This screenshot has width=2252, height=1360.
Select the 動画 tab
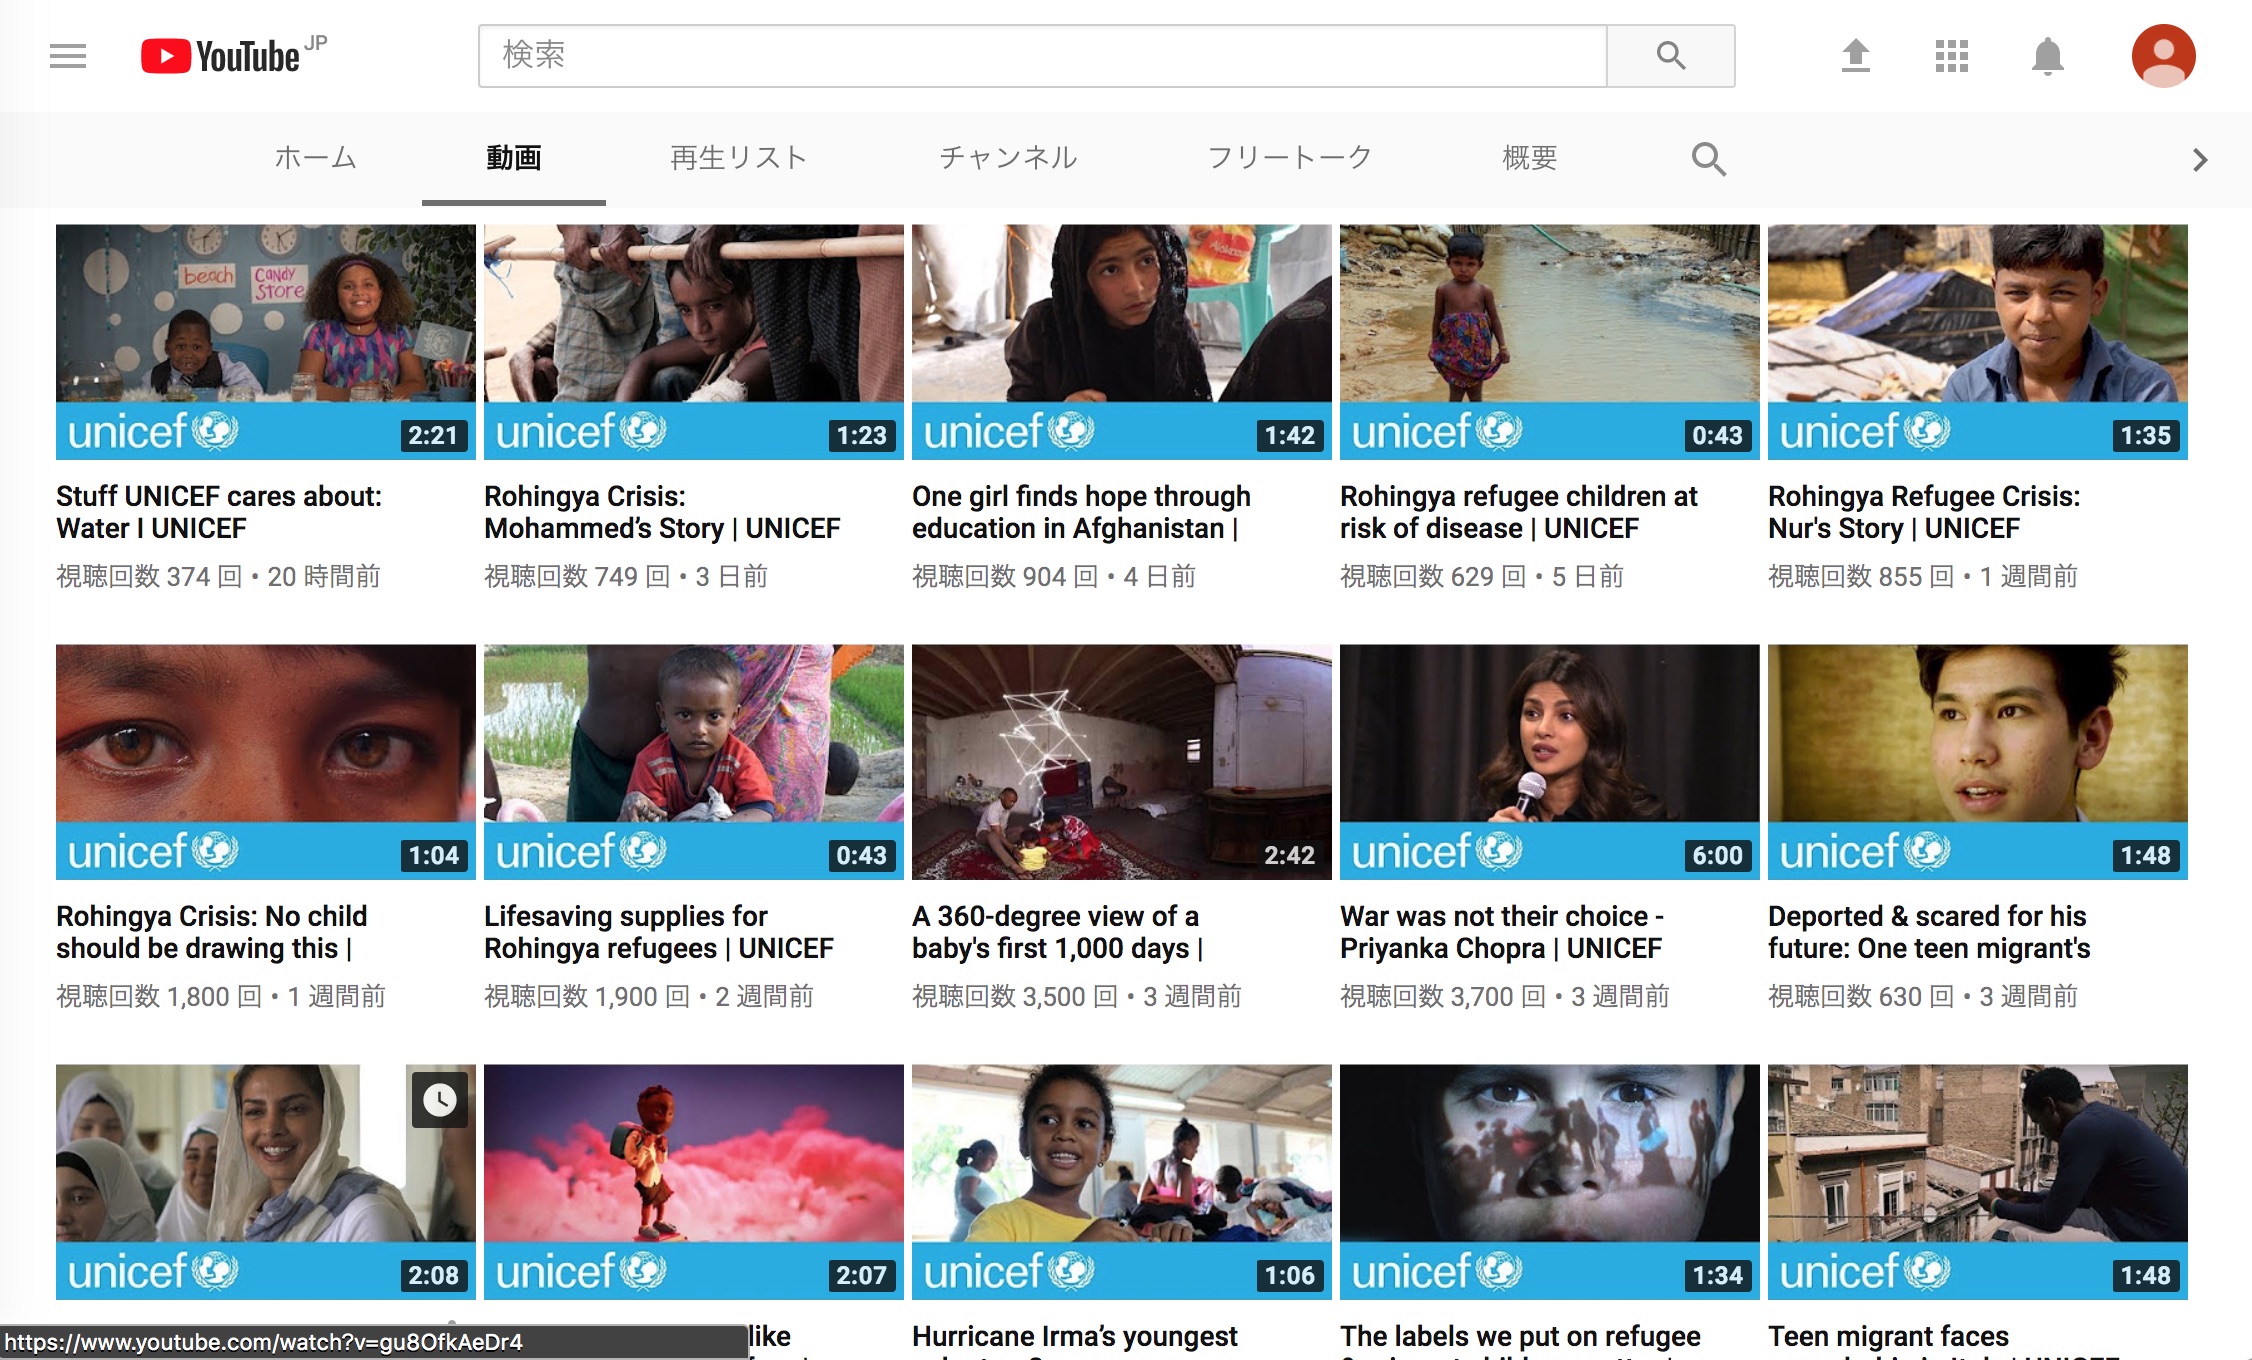click(514, 158)
